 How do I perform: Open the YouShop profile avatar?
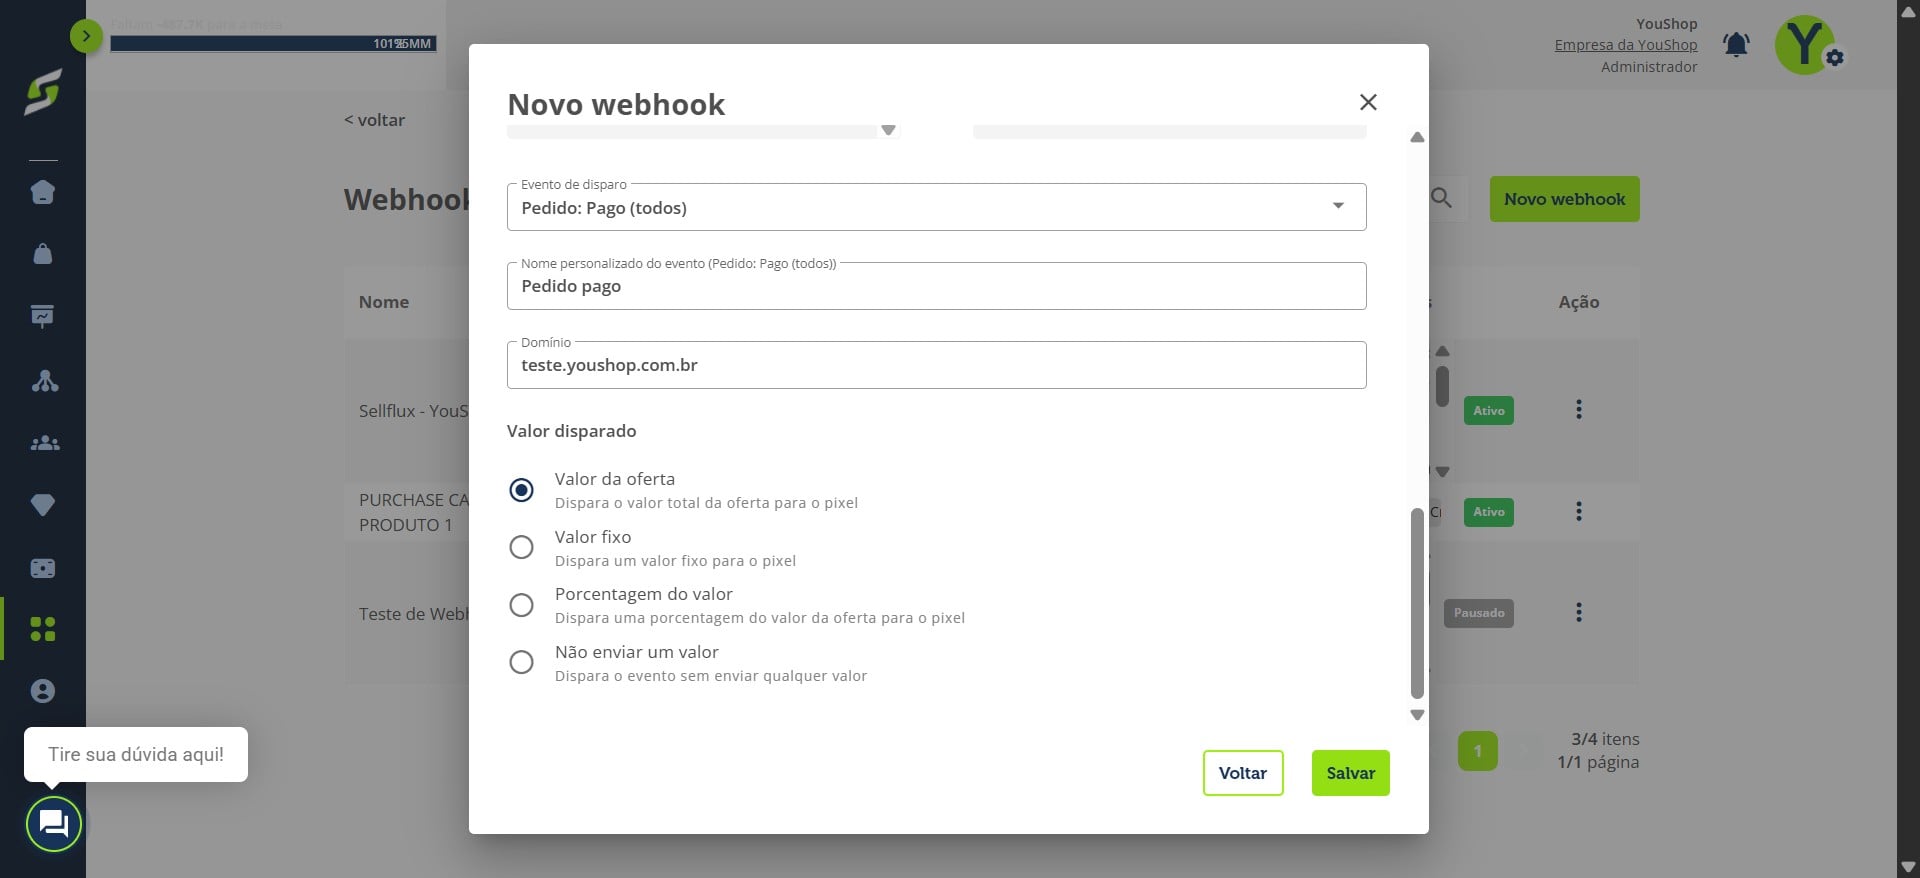point(1805,45)
